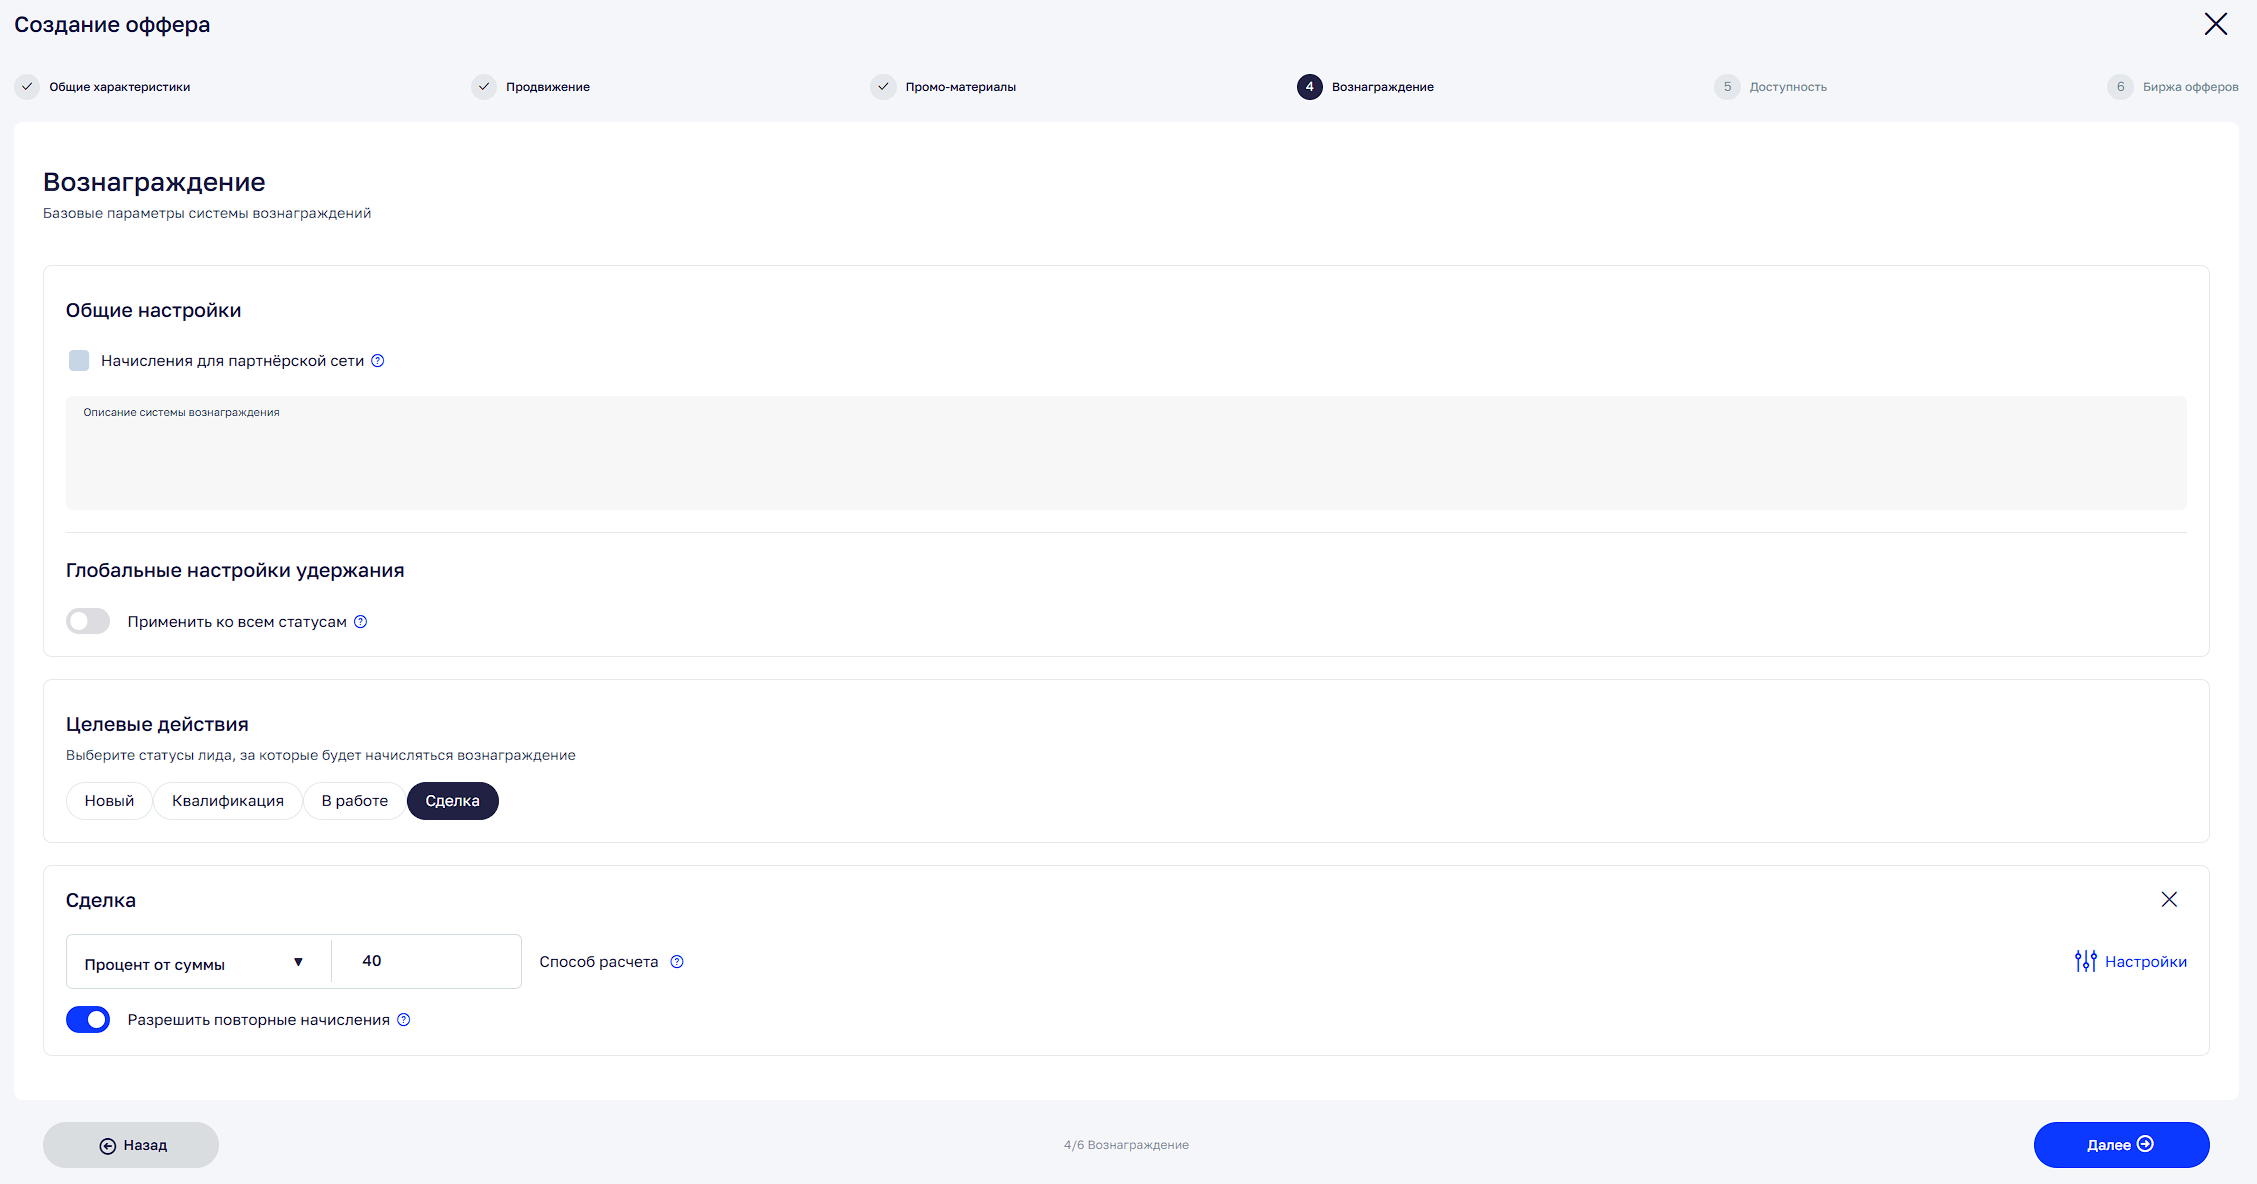Viewport: 2257px width, 1184px height.
Task: Click help icon beside Применить ко всем статусам
Action: pyautogui.click(x=361, y=622)
